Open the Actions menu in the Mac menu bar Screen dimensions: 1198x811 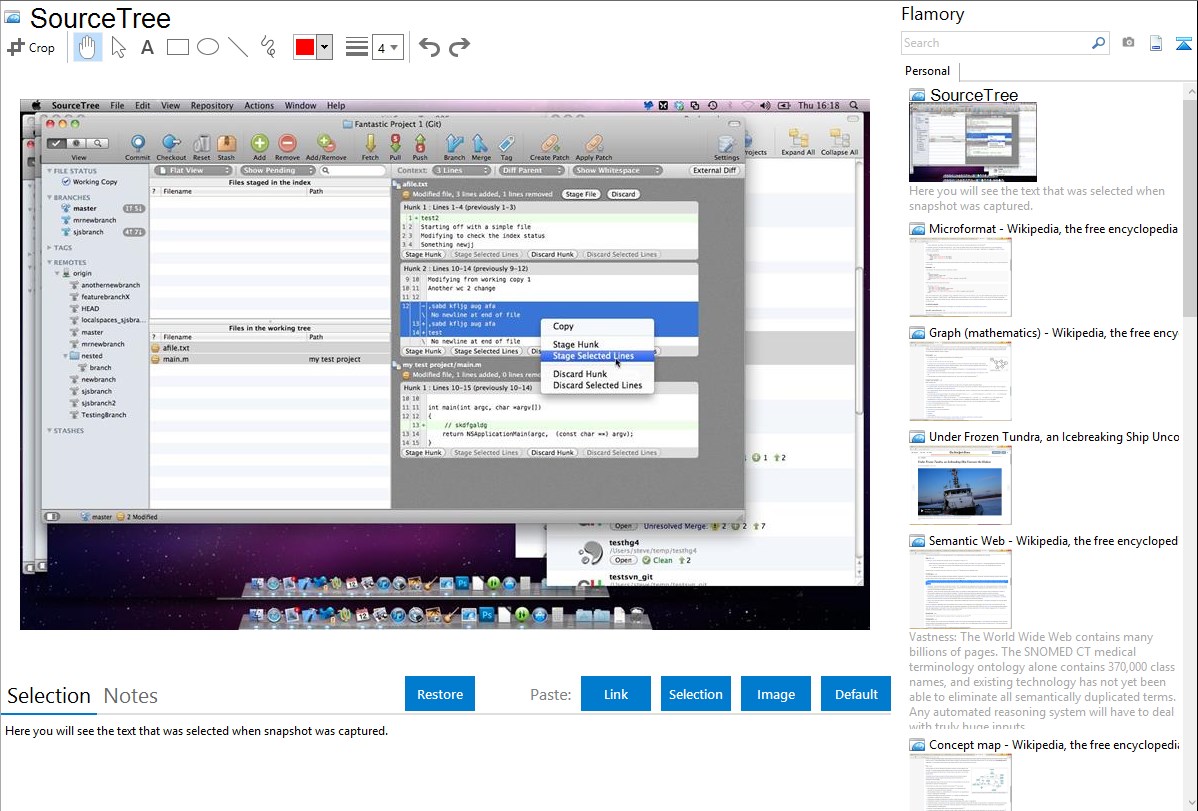[x=259, y=105]
